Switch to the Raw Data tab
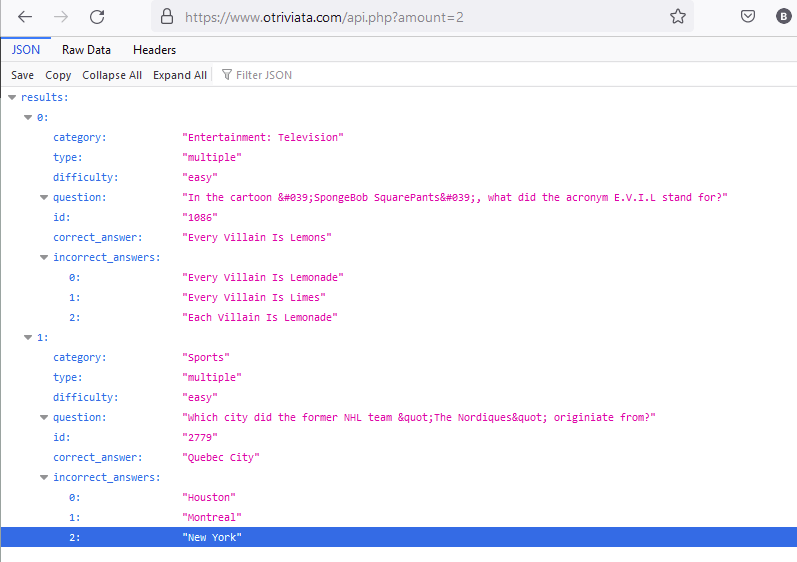 click(x=86, y=50)
